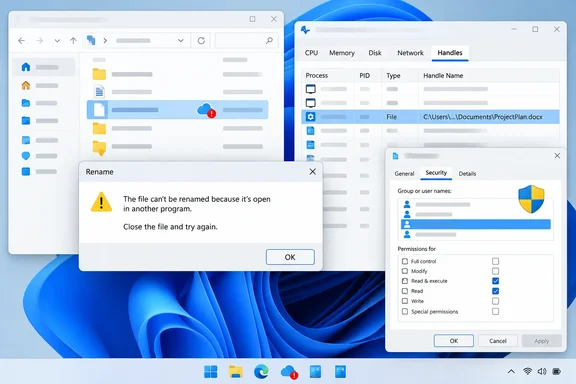Viewport: 576px width, 384px height.
Task: Click the Apply button in properties dialog
Action: pyautogui.click(x=541, y=341)
